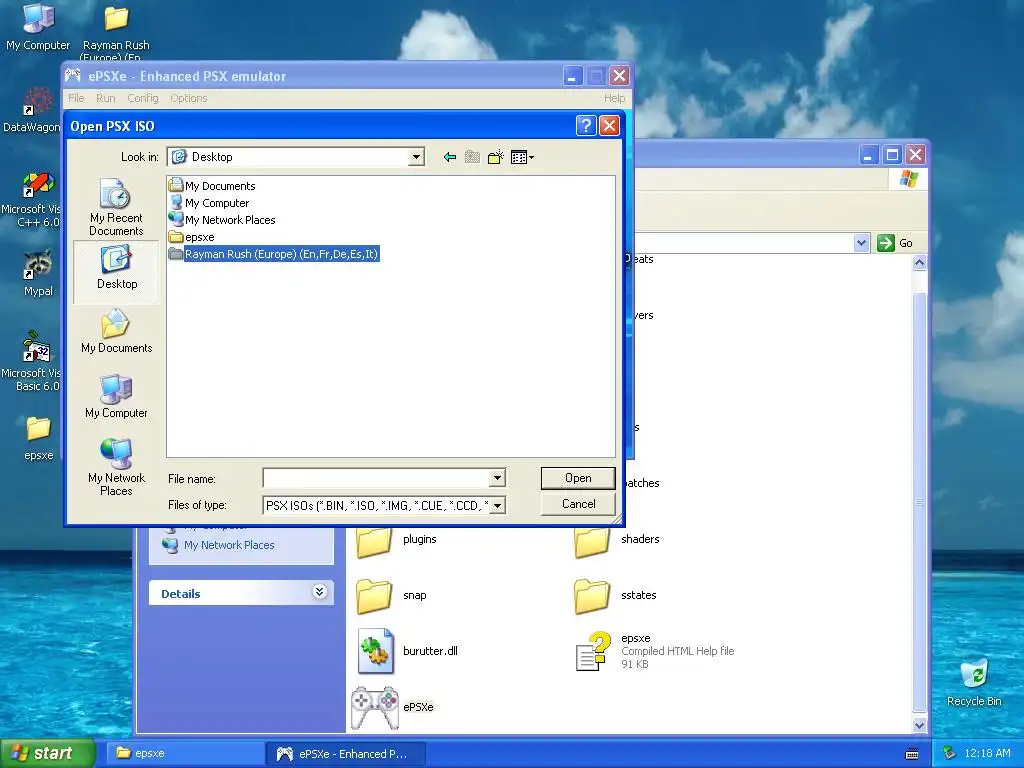Open the Config menu in ePSXe
Viewport: 1024px width, 768px height.
(143, 98)
